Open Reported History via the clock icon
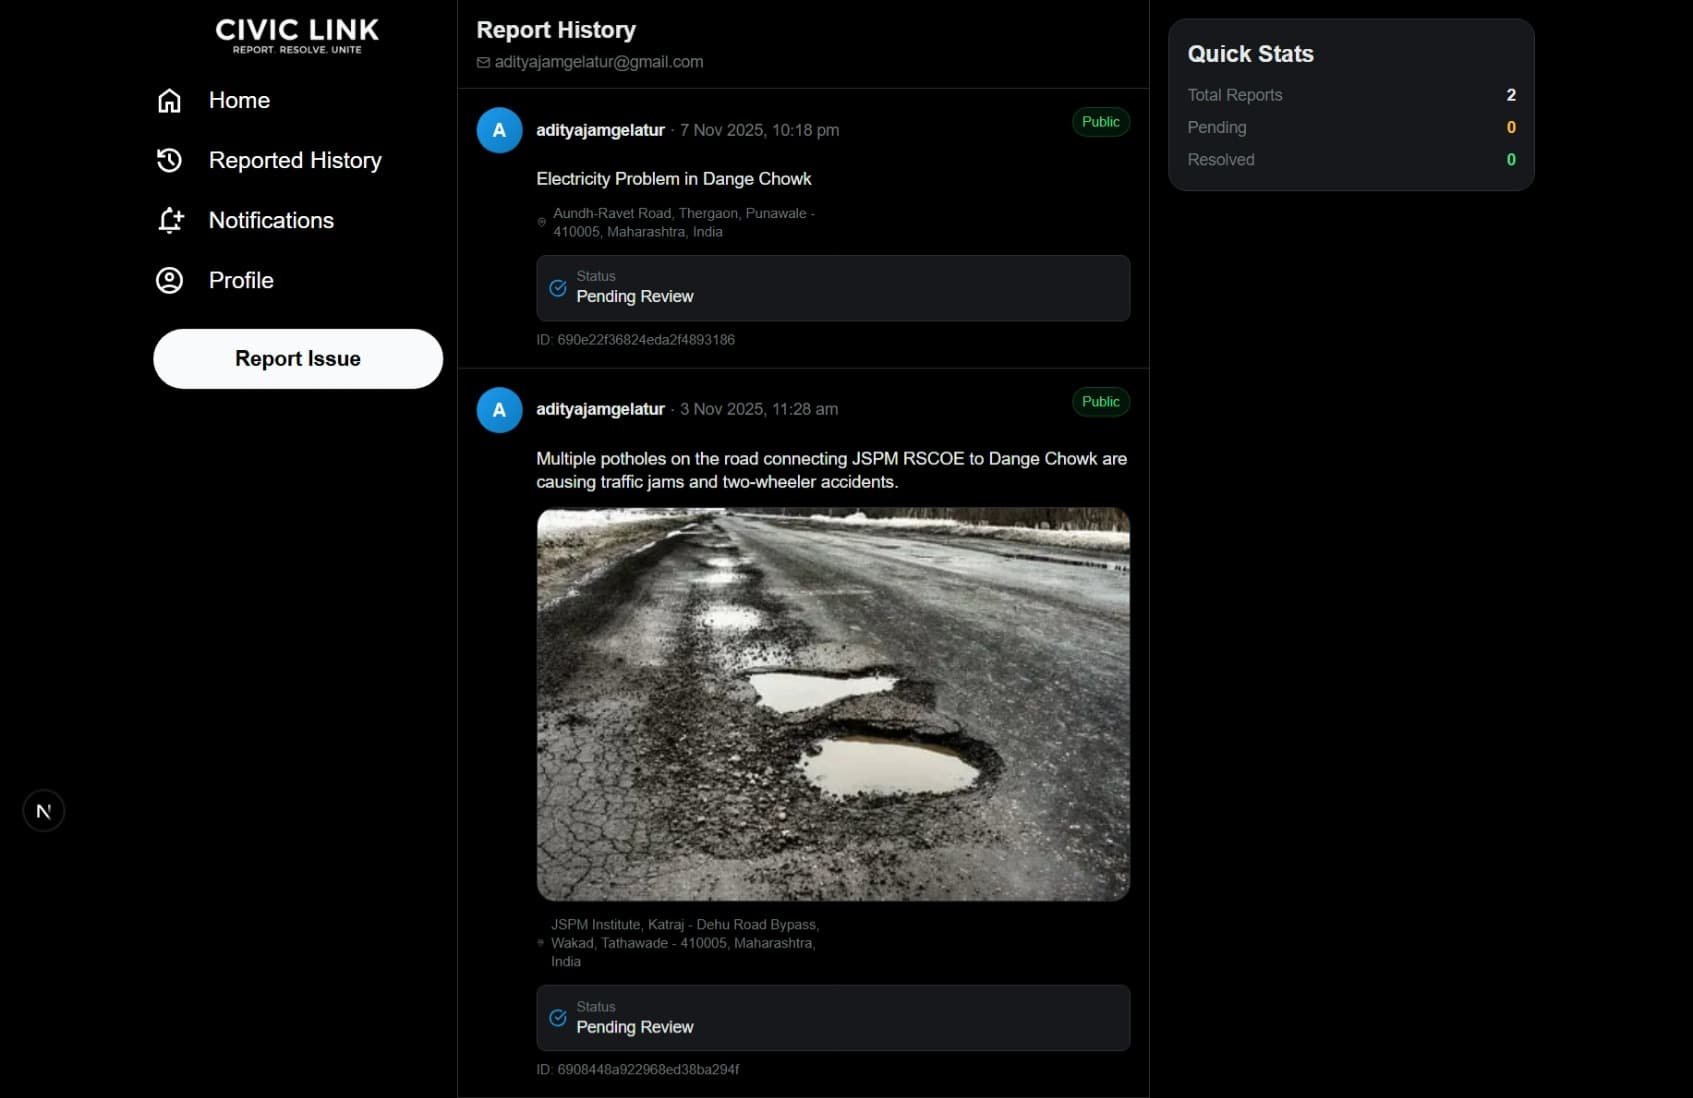This screenshot has height=1098, width=1693. [170, 160]
